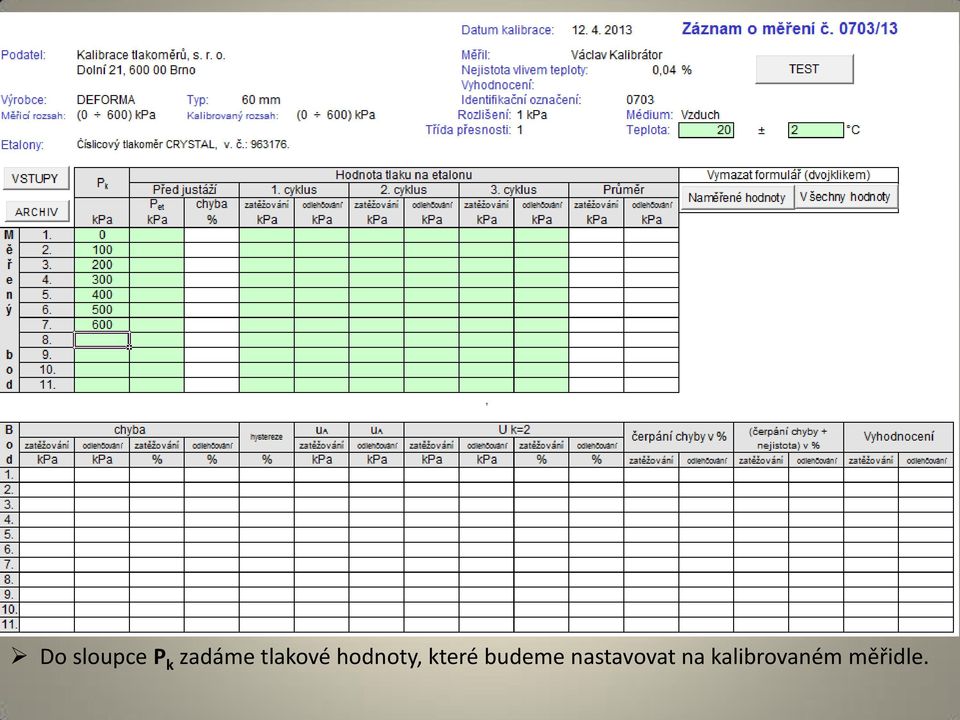
Task: Click the Médium value 'Vzduch'
Action: pyautogui.click(x=700, y=114)
